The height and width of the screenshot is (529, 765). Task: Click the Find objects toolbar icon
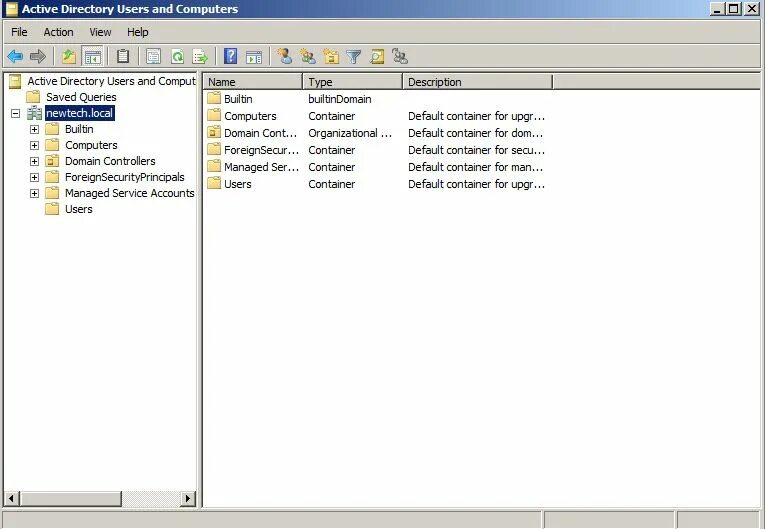(377, 57)
